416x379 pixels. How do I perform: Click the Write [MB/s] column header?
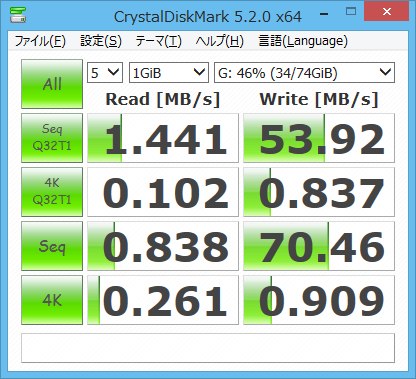tap(319, 99)
